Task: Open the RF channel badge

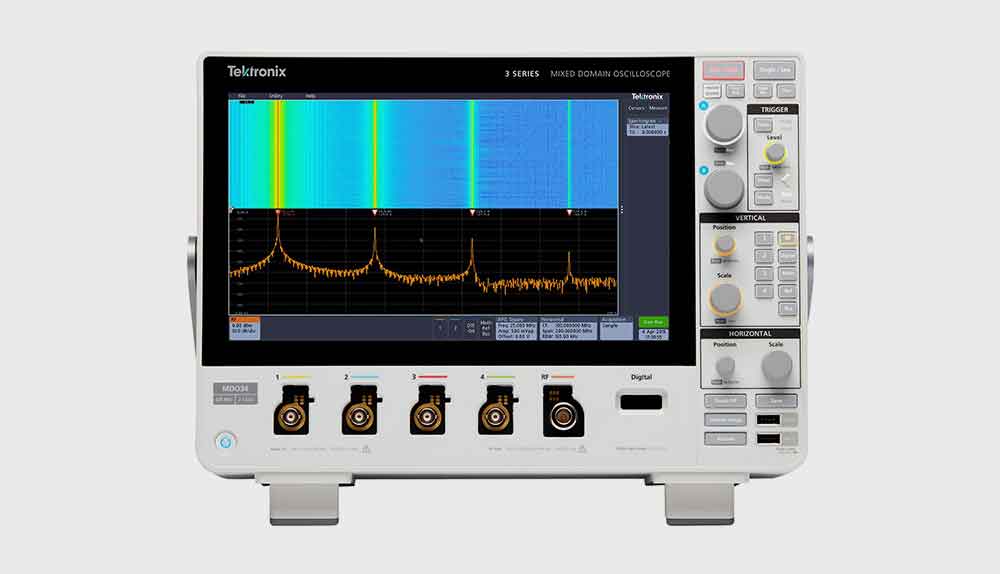Action: (244, 328)
